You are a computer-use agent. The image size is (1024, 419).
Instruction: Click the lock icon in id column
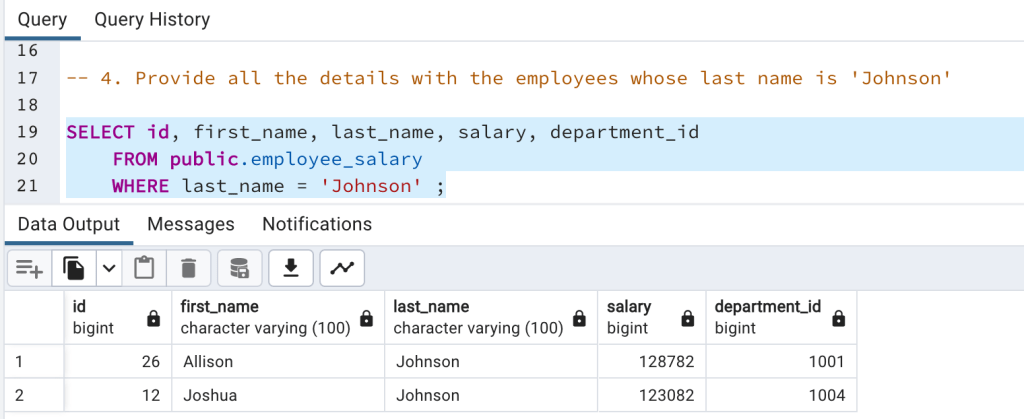click(153, 318)
